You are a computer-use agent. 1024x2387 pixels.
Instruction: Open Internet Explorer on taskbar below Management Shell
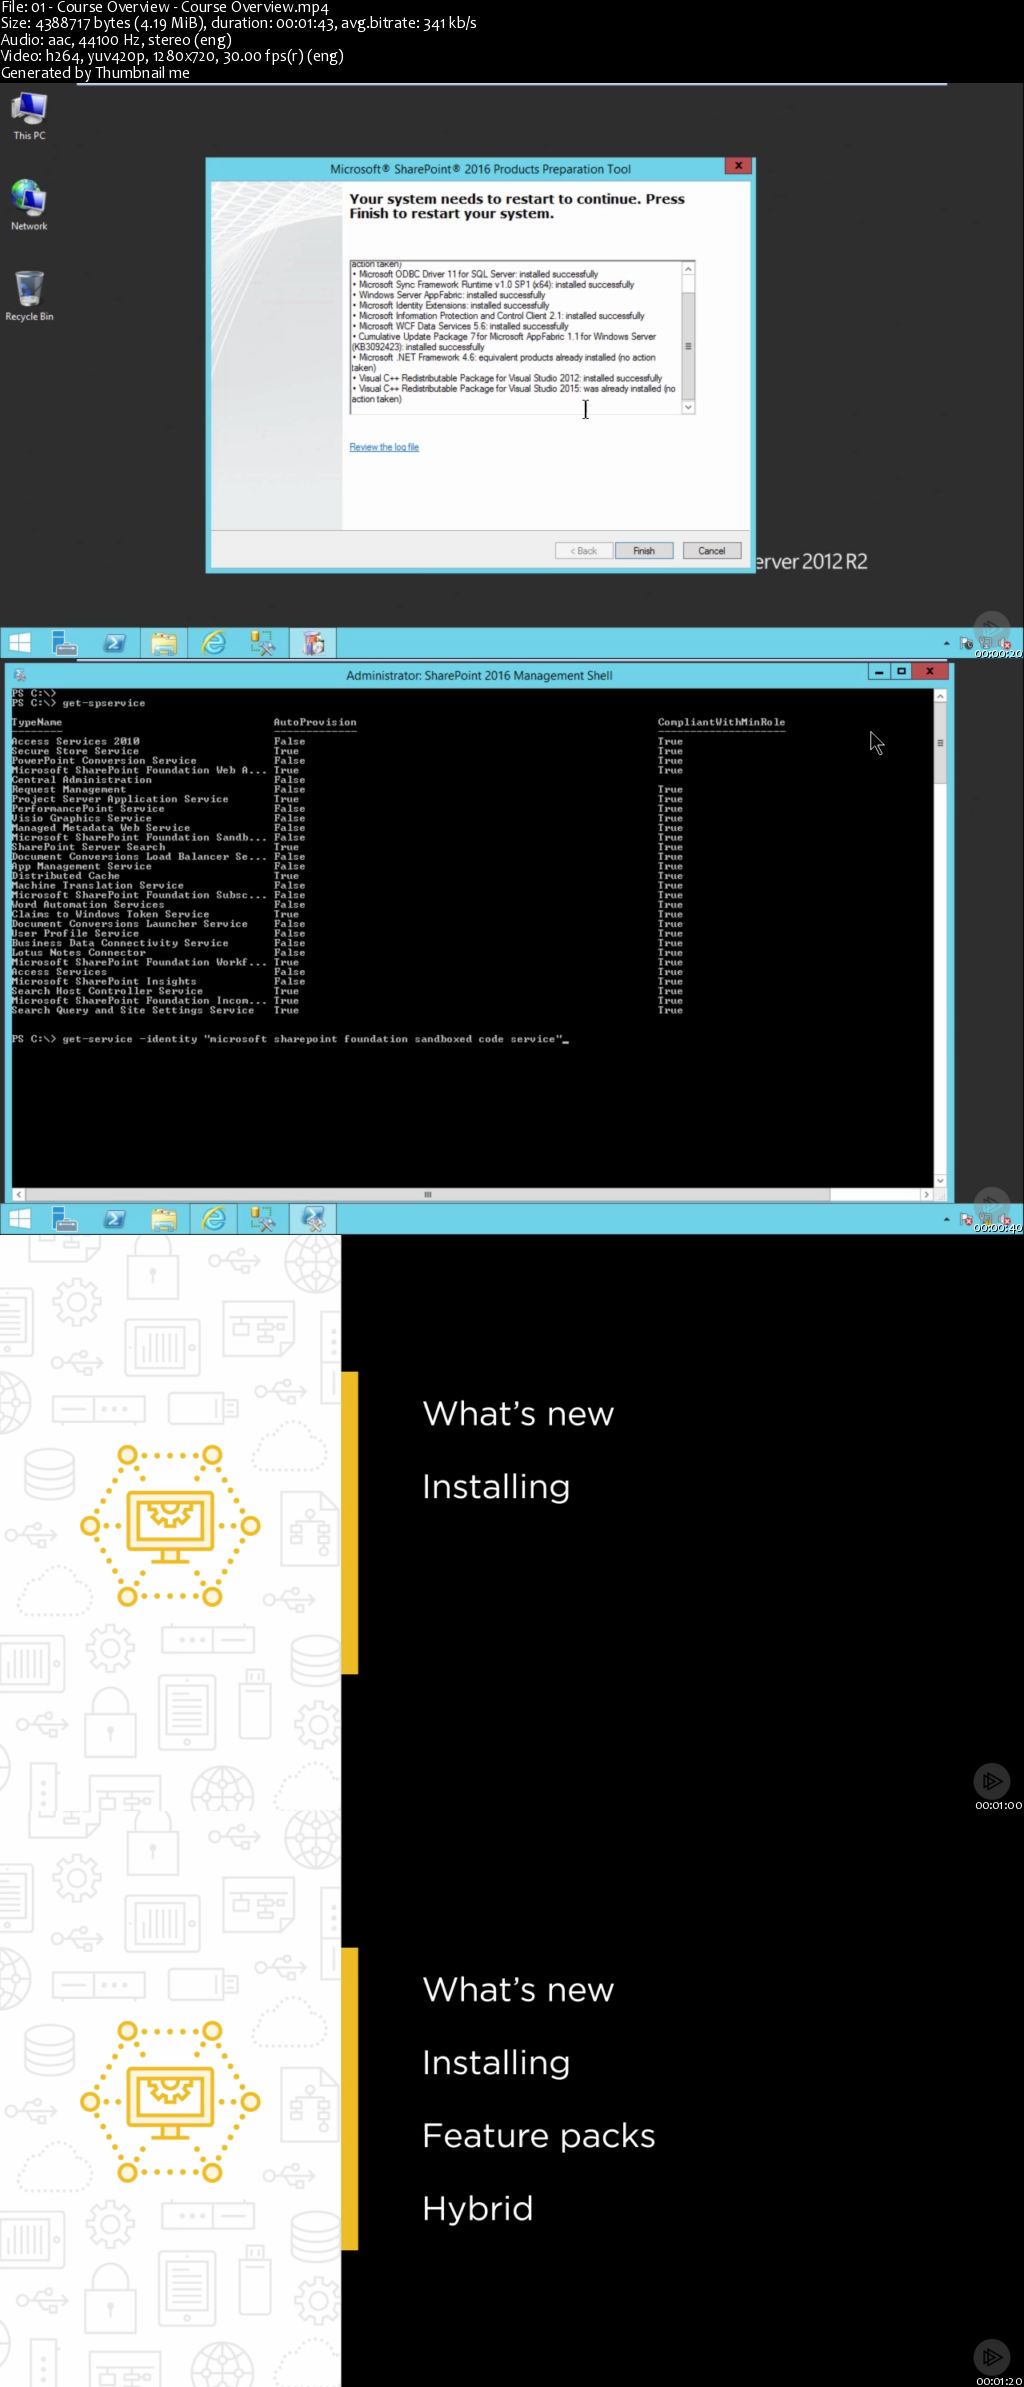point(214,1219)
